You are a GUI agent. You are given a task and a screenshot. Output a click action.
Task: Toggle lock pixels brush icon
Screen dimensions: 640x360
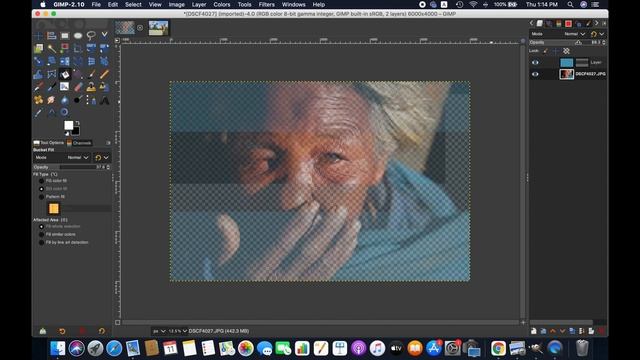coord(545,51)
